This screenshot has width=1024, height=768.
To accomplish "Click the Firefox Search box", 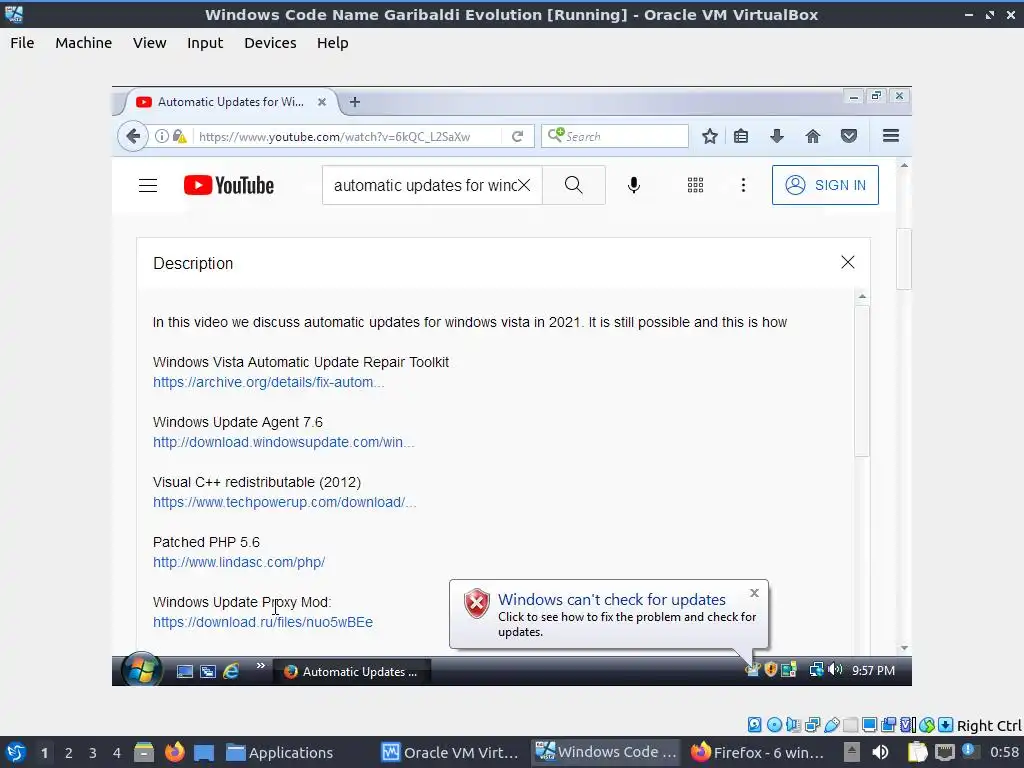I will 615,136.
